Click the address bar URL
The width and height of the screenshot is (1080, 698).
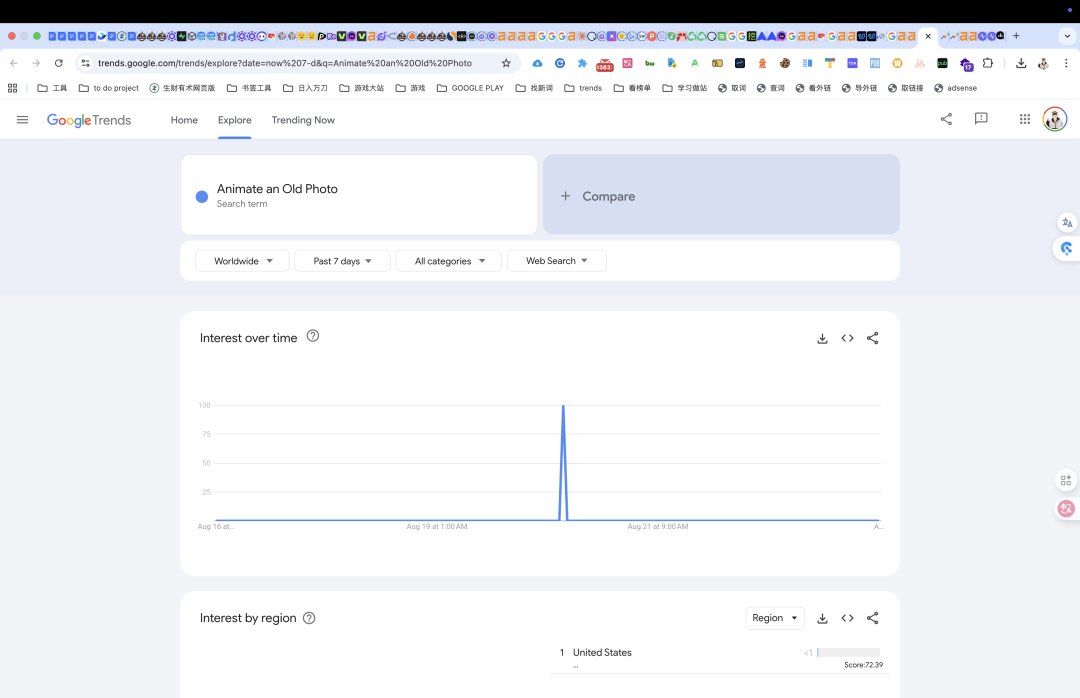[x=284, y=63]
